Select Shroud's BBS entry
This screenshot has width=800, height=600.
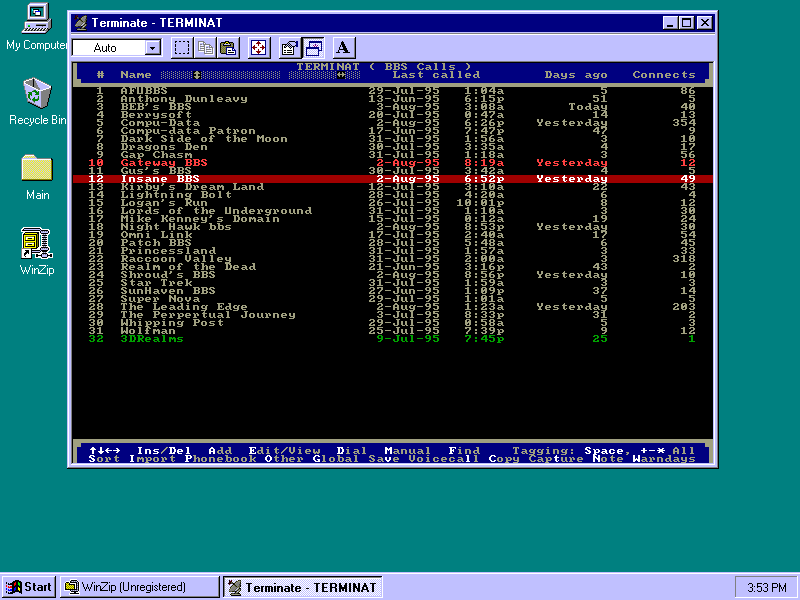(x=393, y=274)
